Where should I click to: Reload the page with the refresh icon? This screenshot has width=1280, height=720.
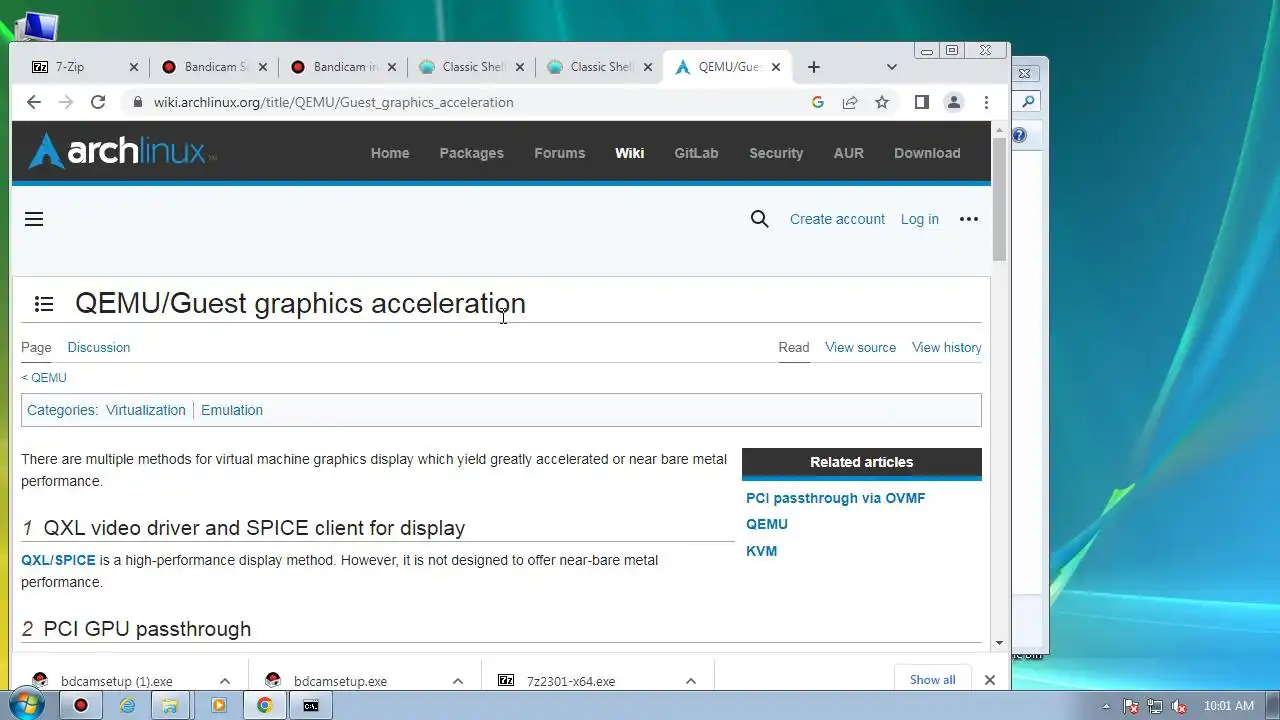98,102
